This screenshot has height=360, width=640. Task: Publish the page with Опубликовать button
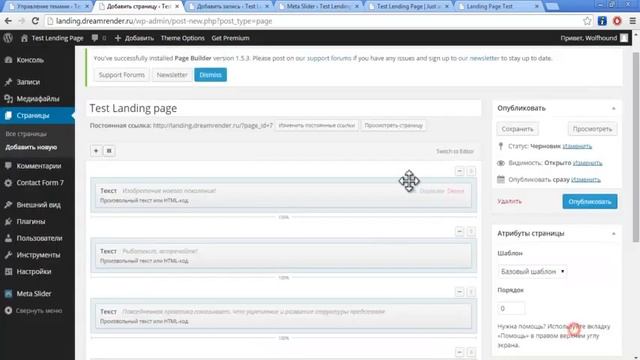pos(590,202)
